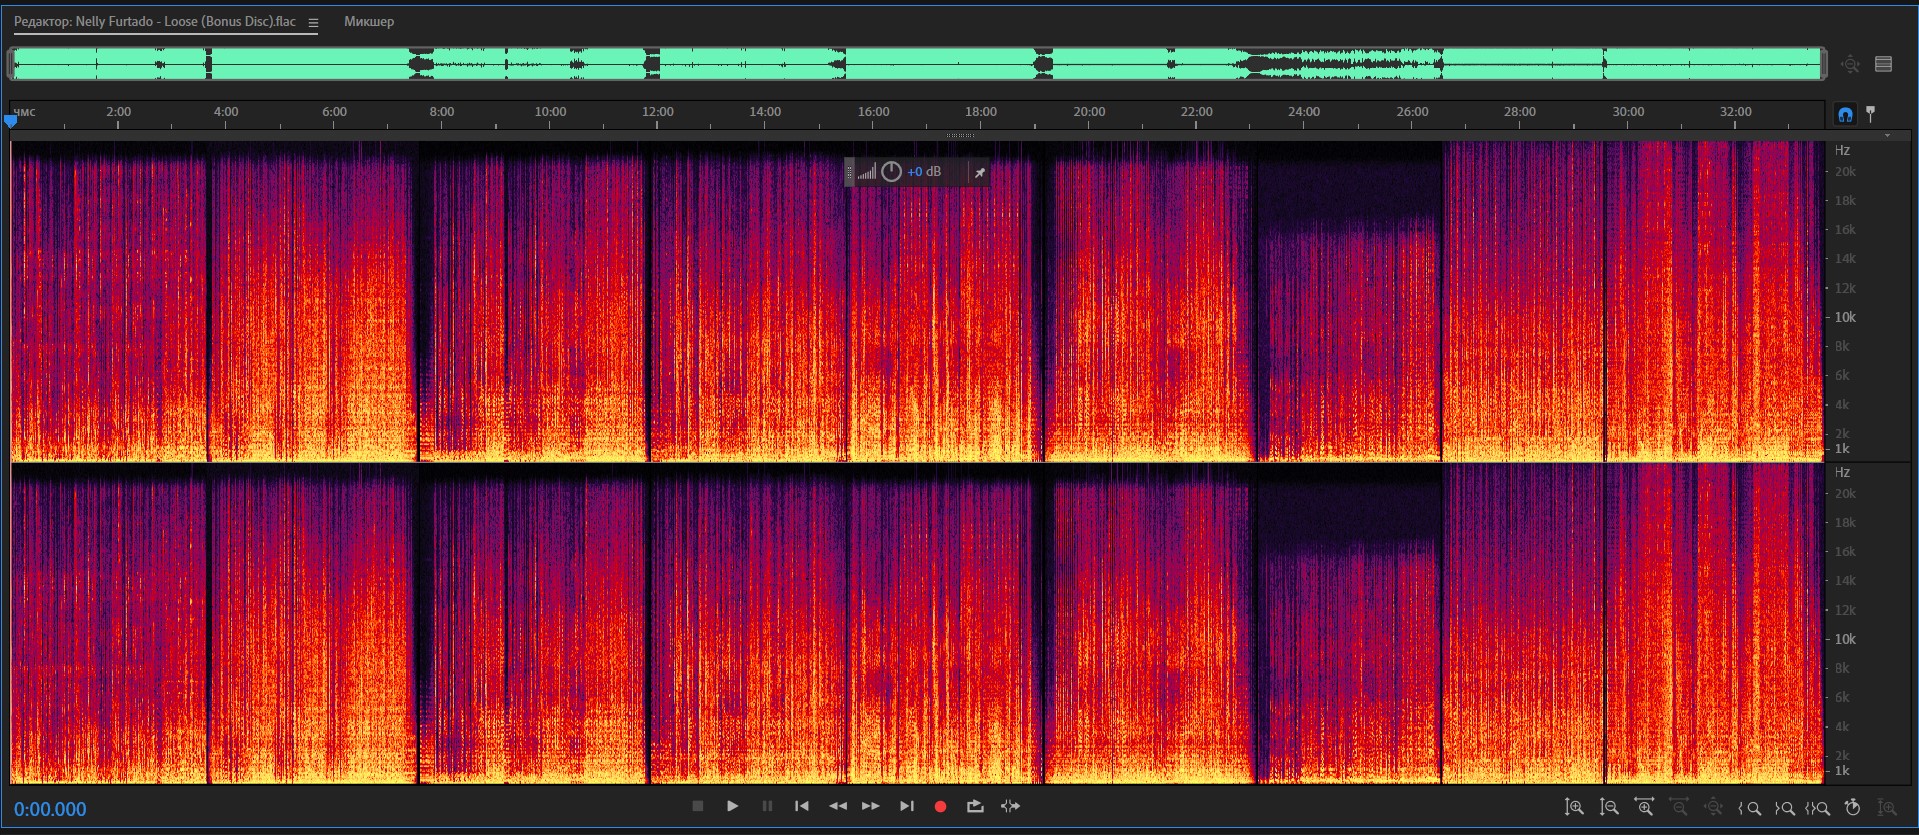Toggle the skip selection button
The width and height of the screenshot is (1919, 835).
pos(1011,806)
